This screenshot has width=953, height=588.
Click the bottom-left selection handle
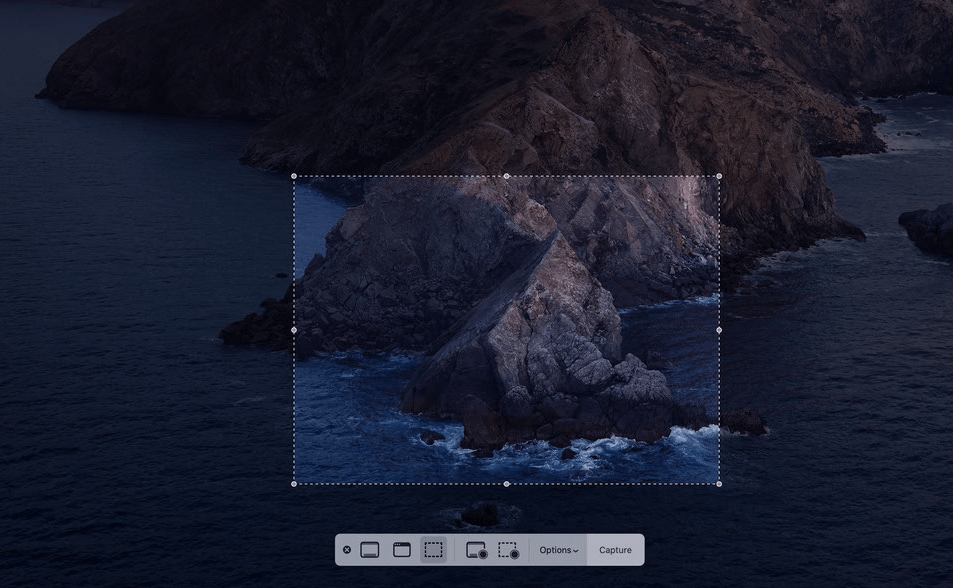(x=294, y=483)
